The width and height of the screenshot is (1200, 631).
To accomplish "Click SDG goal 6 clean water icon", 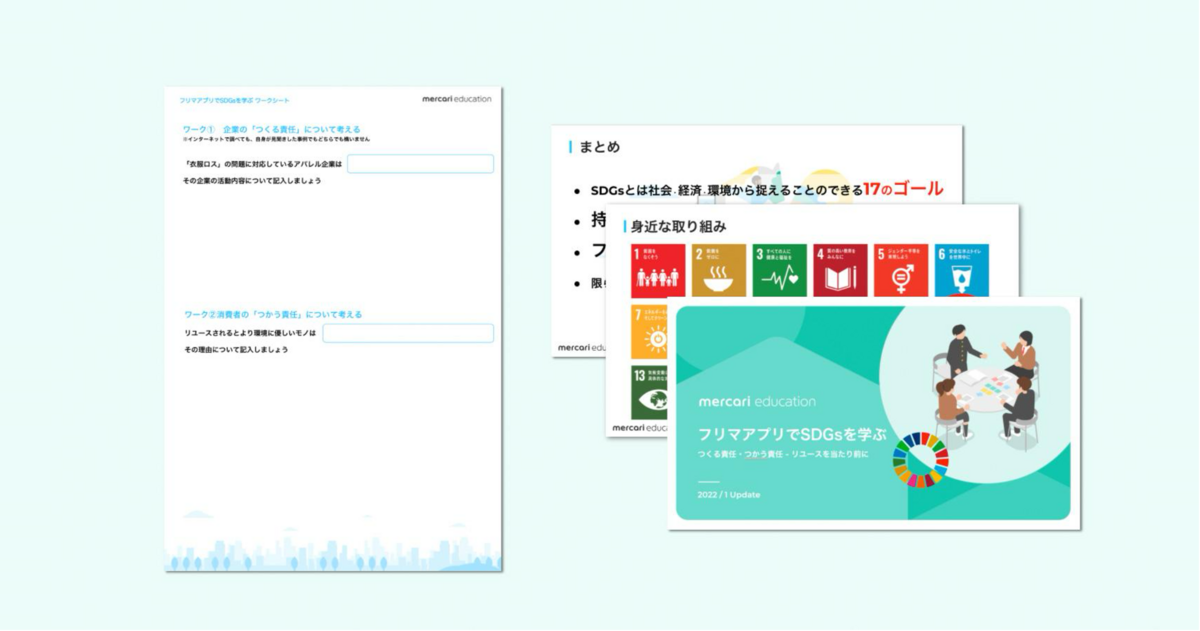I will [961, 270].
